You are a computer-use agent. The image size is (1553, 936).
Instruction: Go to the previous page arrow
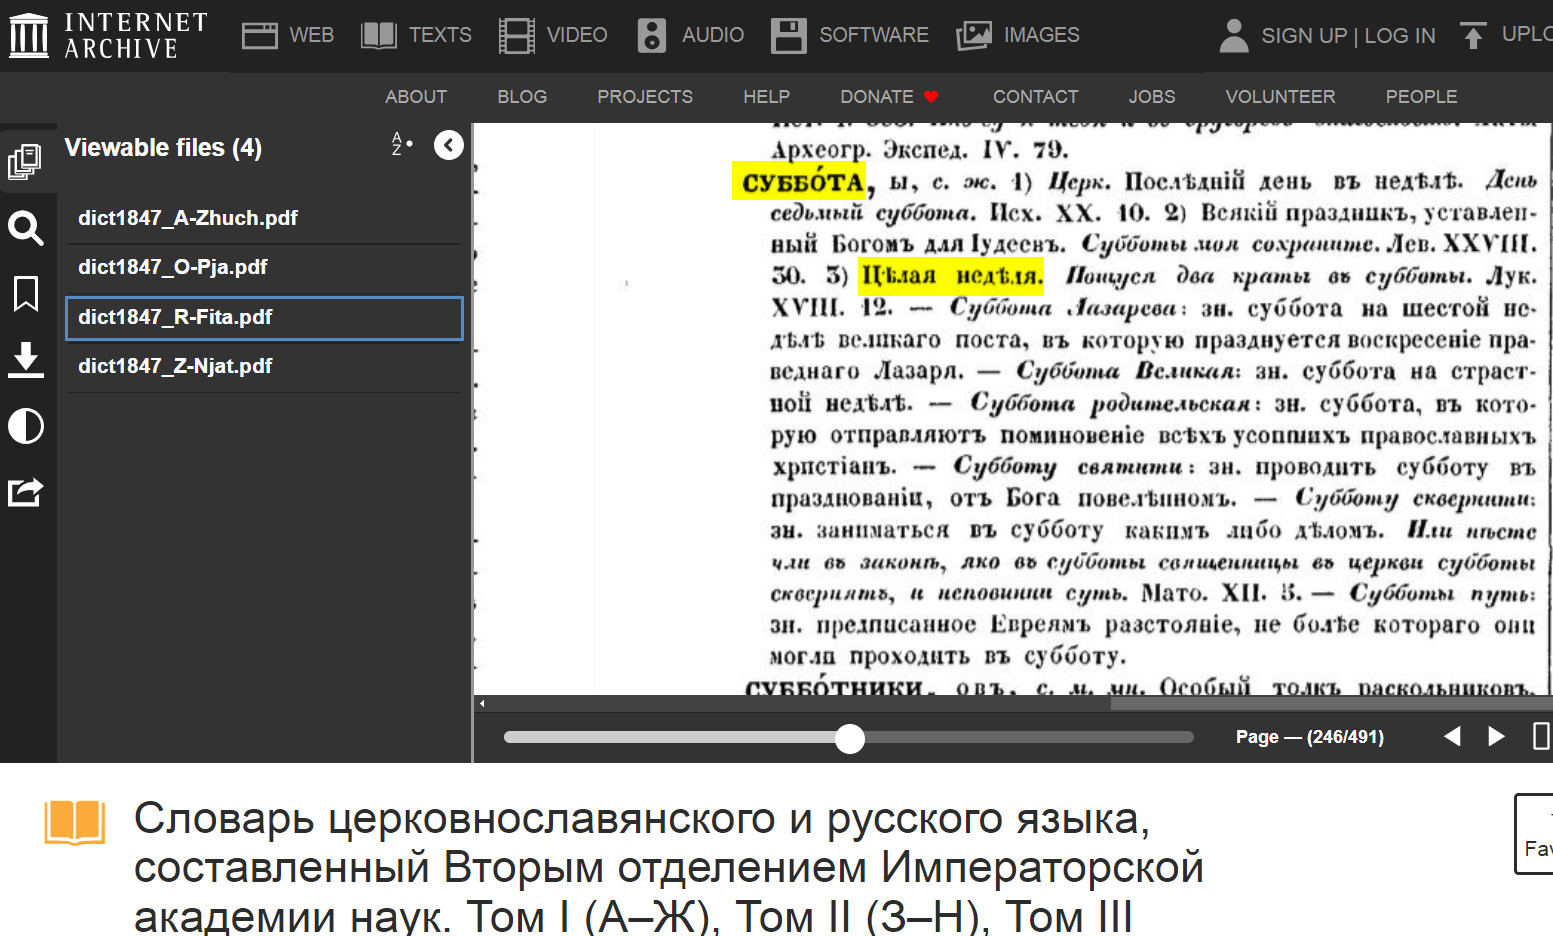[1452, 737]
